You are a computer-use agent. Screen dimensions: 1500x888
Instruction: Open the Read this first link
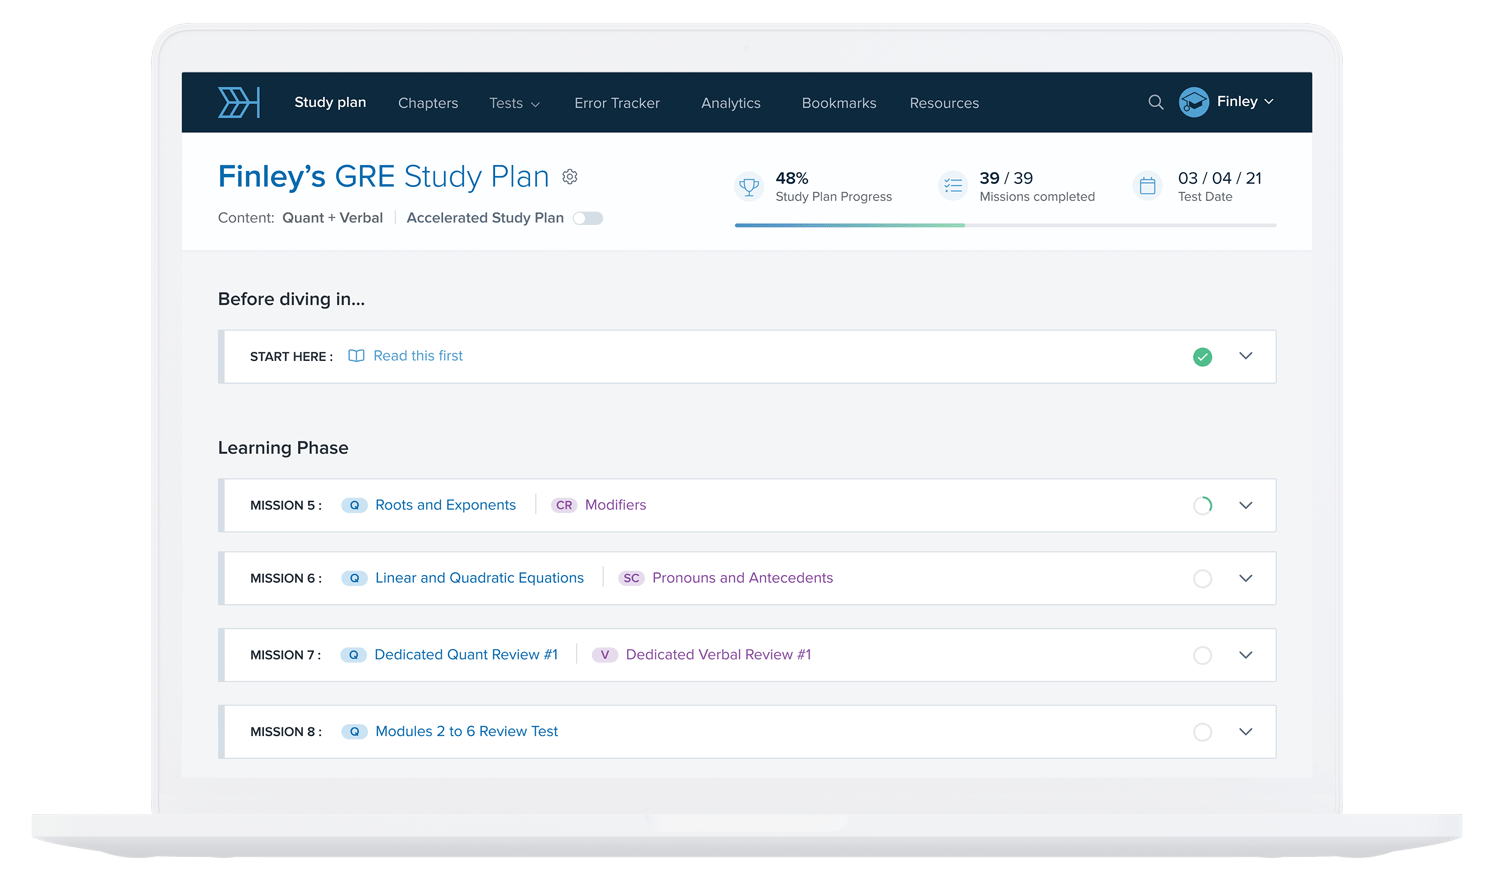tap(418, 356)
